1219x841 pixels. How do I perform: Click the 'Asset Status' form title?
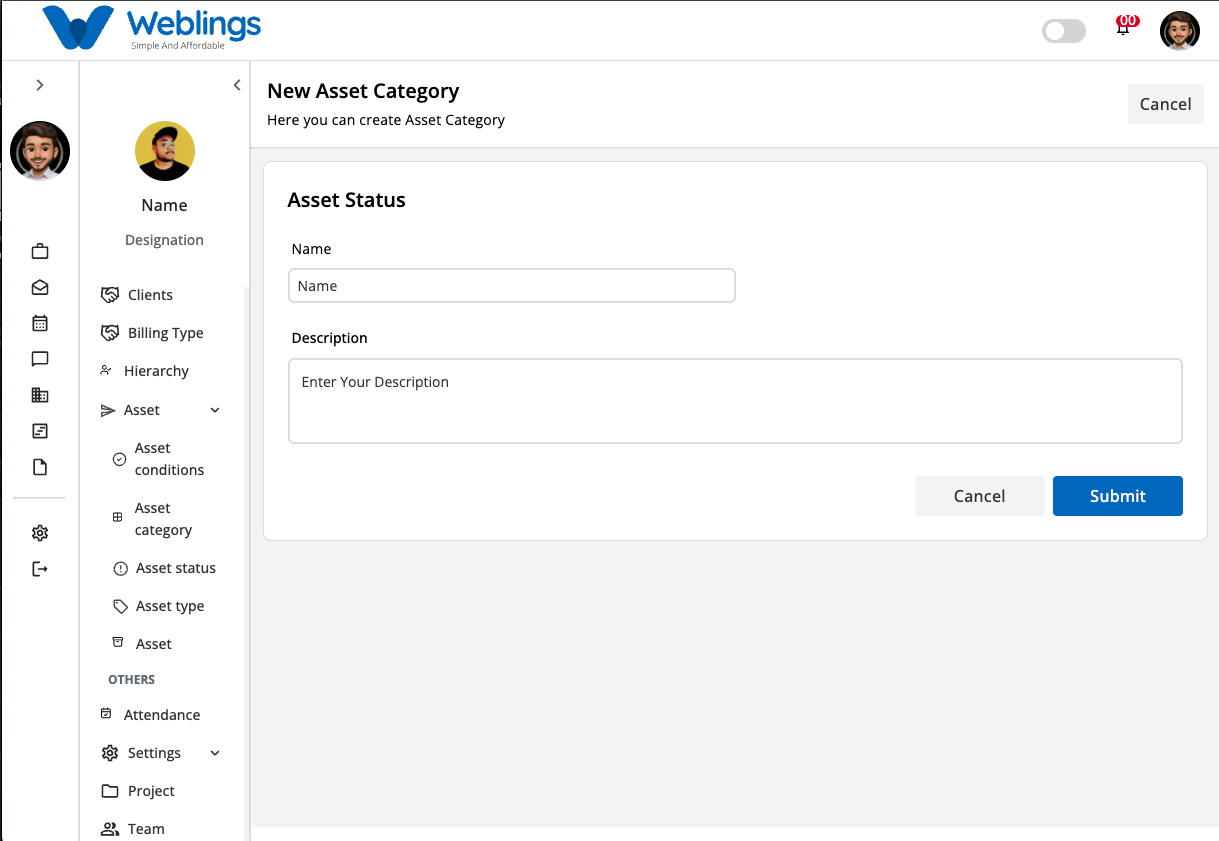coord(346,200)
